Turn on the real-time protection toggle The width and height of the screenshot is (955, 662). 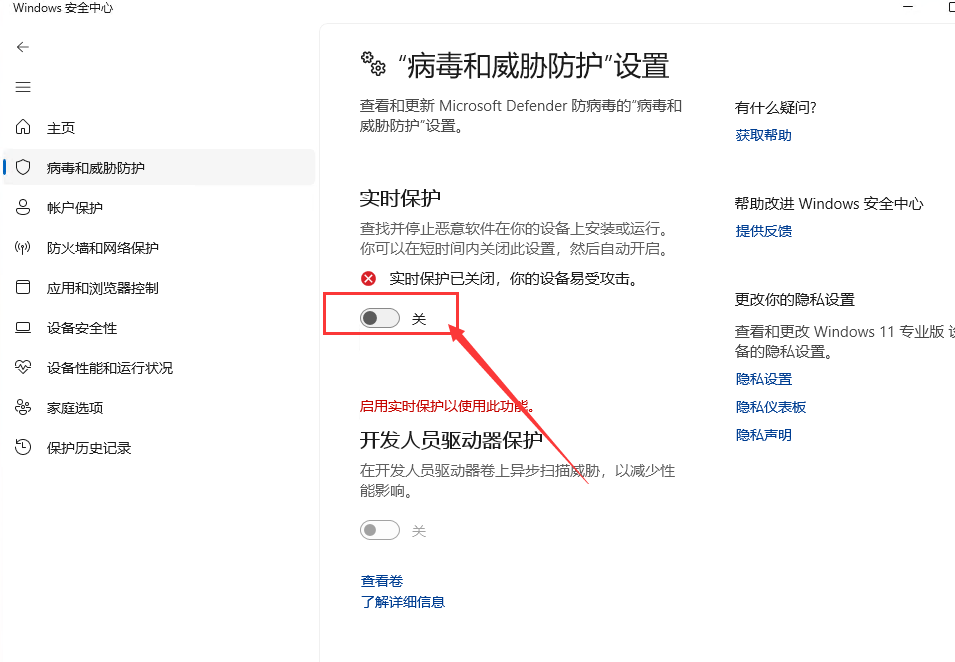tap(380, 318)
